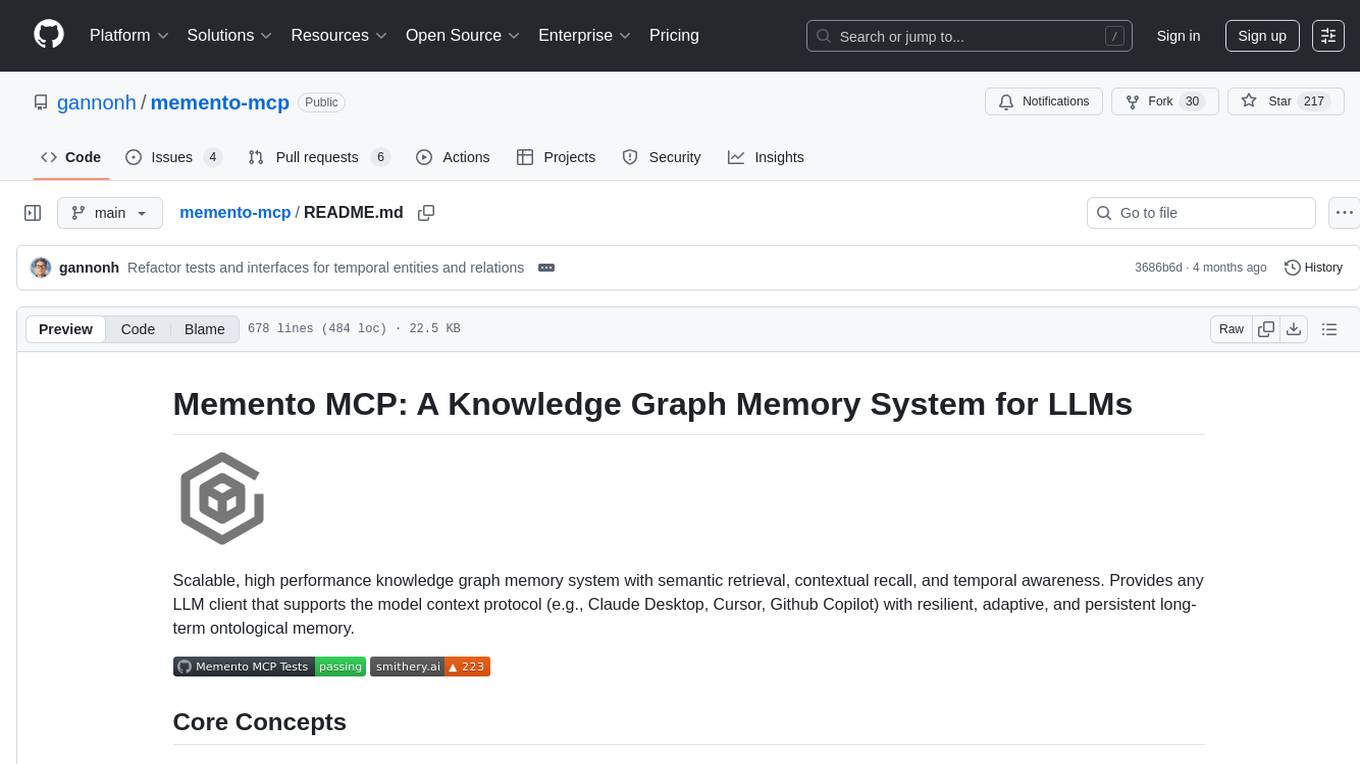Image resolution: width=1360 pixels, height=764 pixels.
Task: Copy the README.md file path
Action: pyautogui.click(x=426, y=213)
